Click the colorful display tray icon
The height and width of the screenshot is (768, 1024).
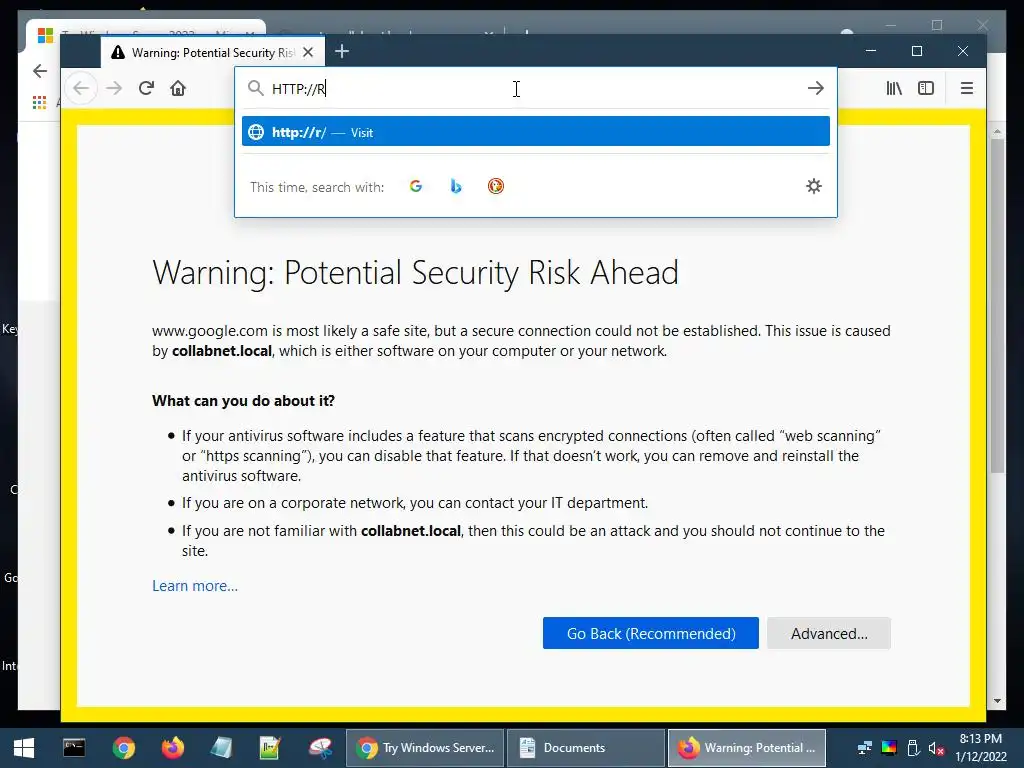tap(889, 748)
